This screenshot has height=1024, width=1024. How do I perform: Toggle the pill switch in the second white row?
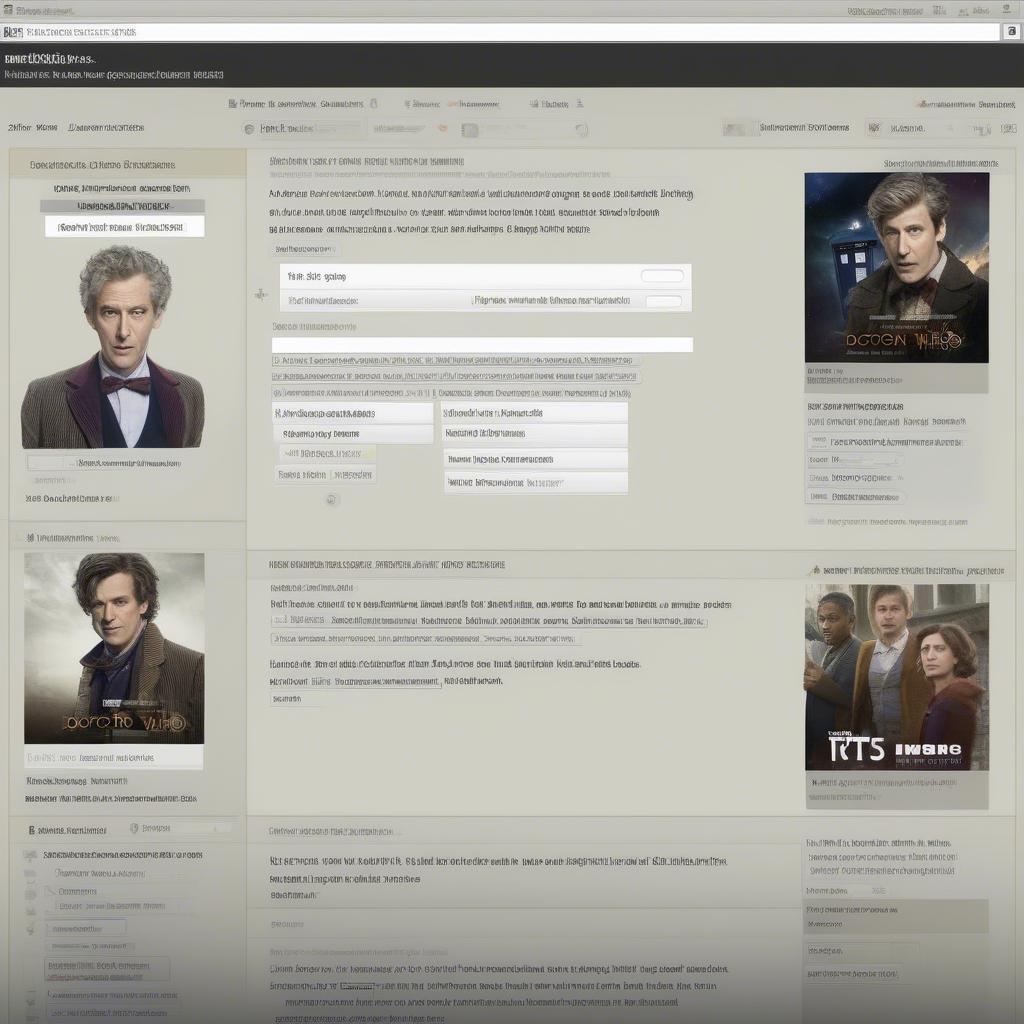662,300
